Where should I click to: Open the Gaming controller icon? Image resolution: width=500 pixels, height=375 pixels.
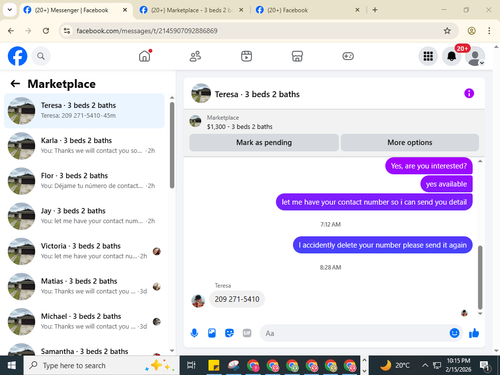(x=348, y=56)
